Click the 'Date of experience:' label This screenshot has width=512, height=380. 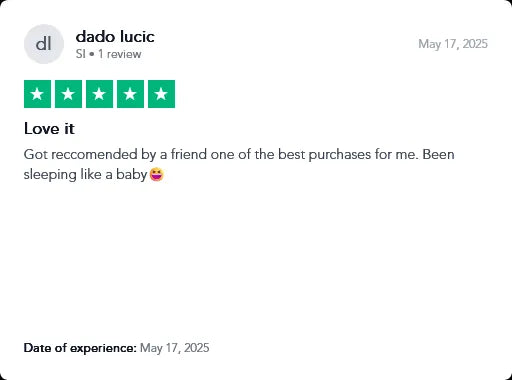coord(80,348)
